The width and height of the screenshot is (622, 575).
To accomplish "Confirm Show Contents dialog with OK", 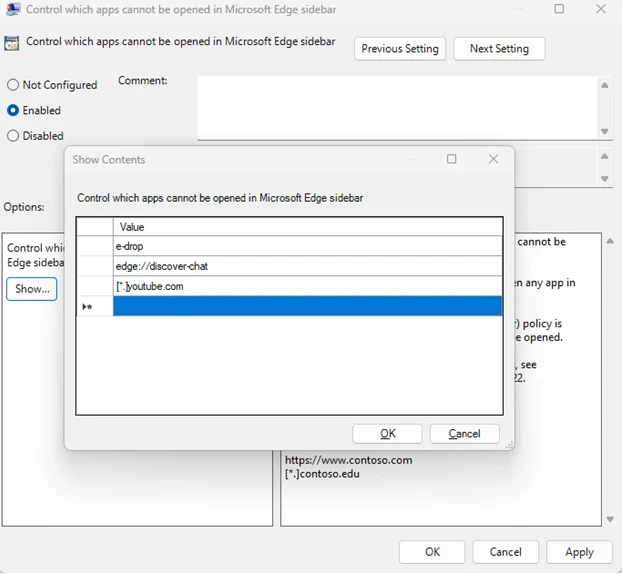I will pyautogui.click(x=387, y=433).
